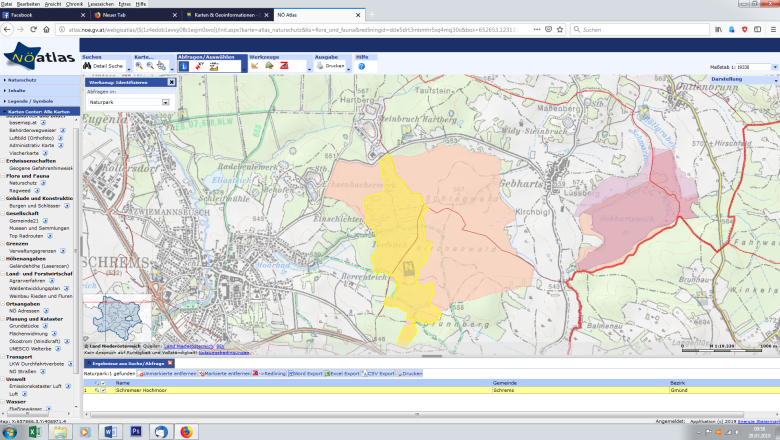Load the Gemeinde21 map icon
780x440 pixels.
point(45,220)
